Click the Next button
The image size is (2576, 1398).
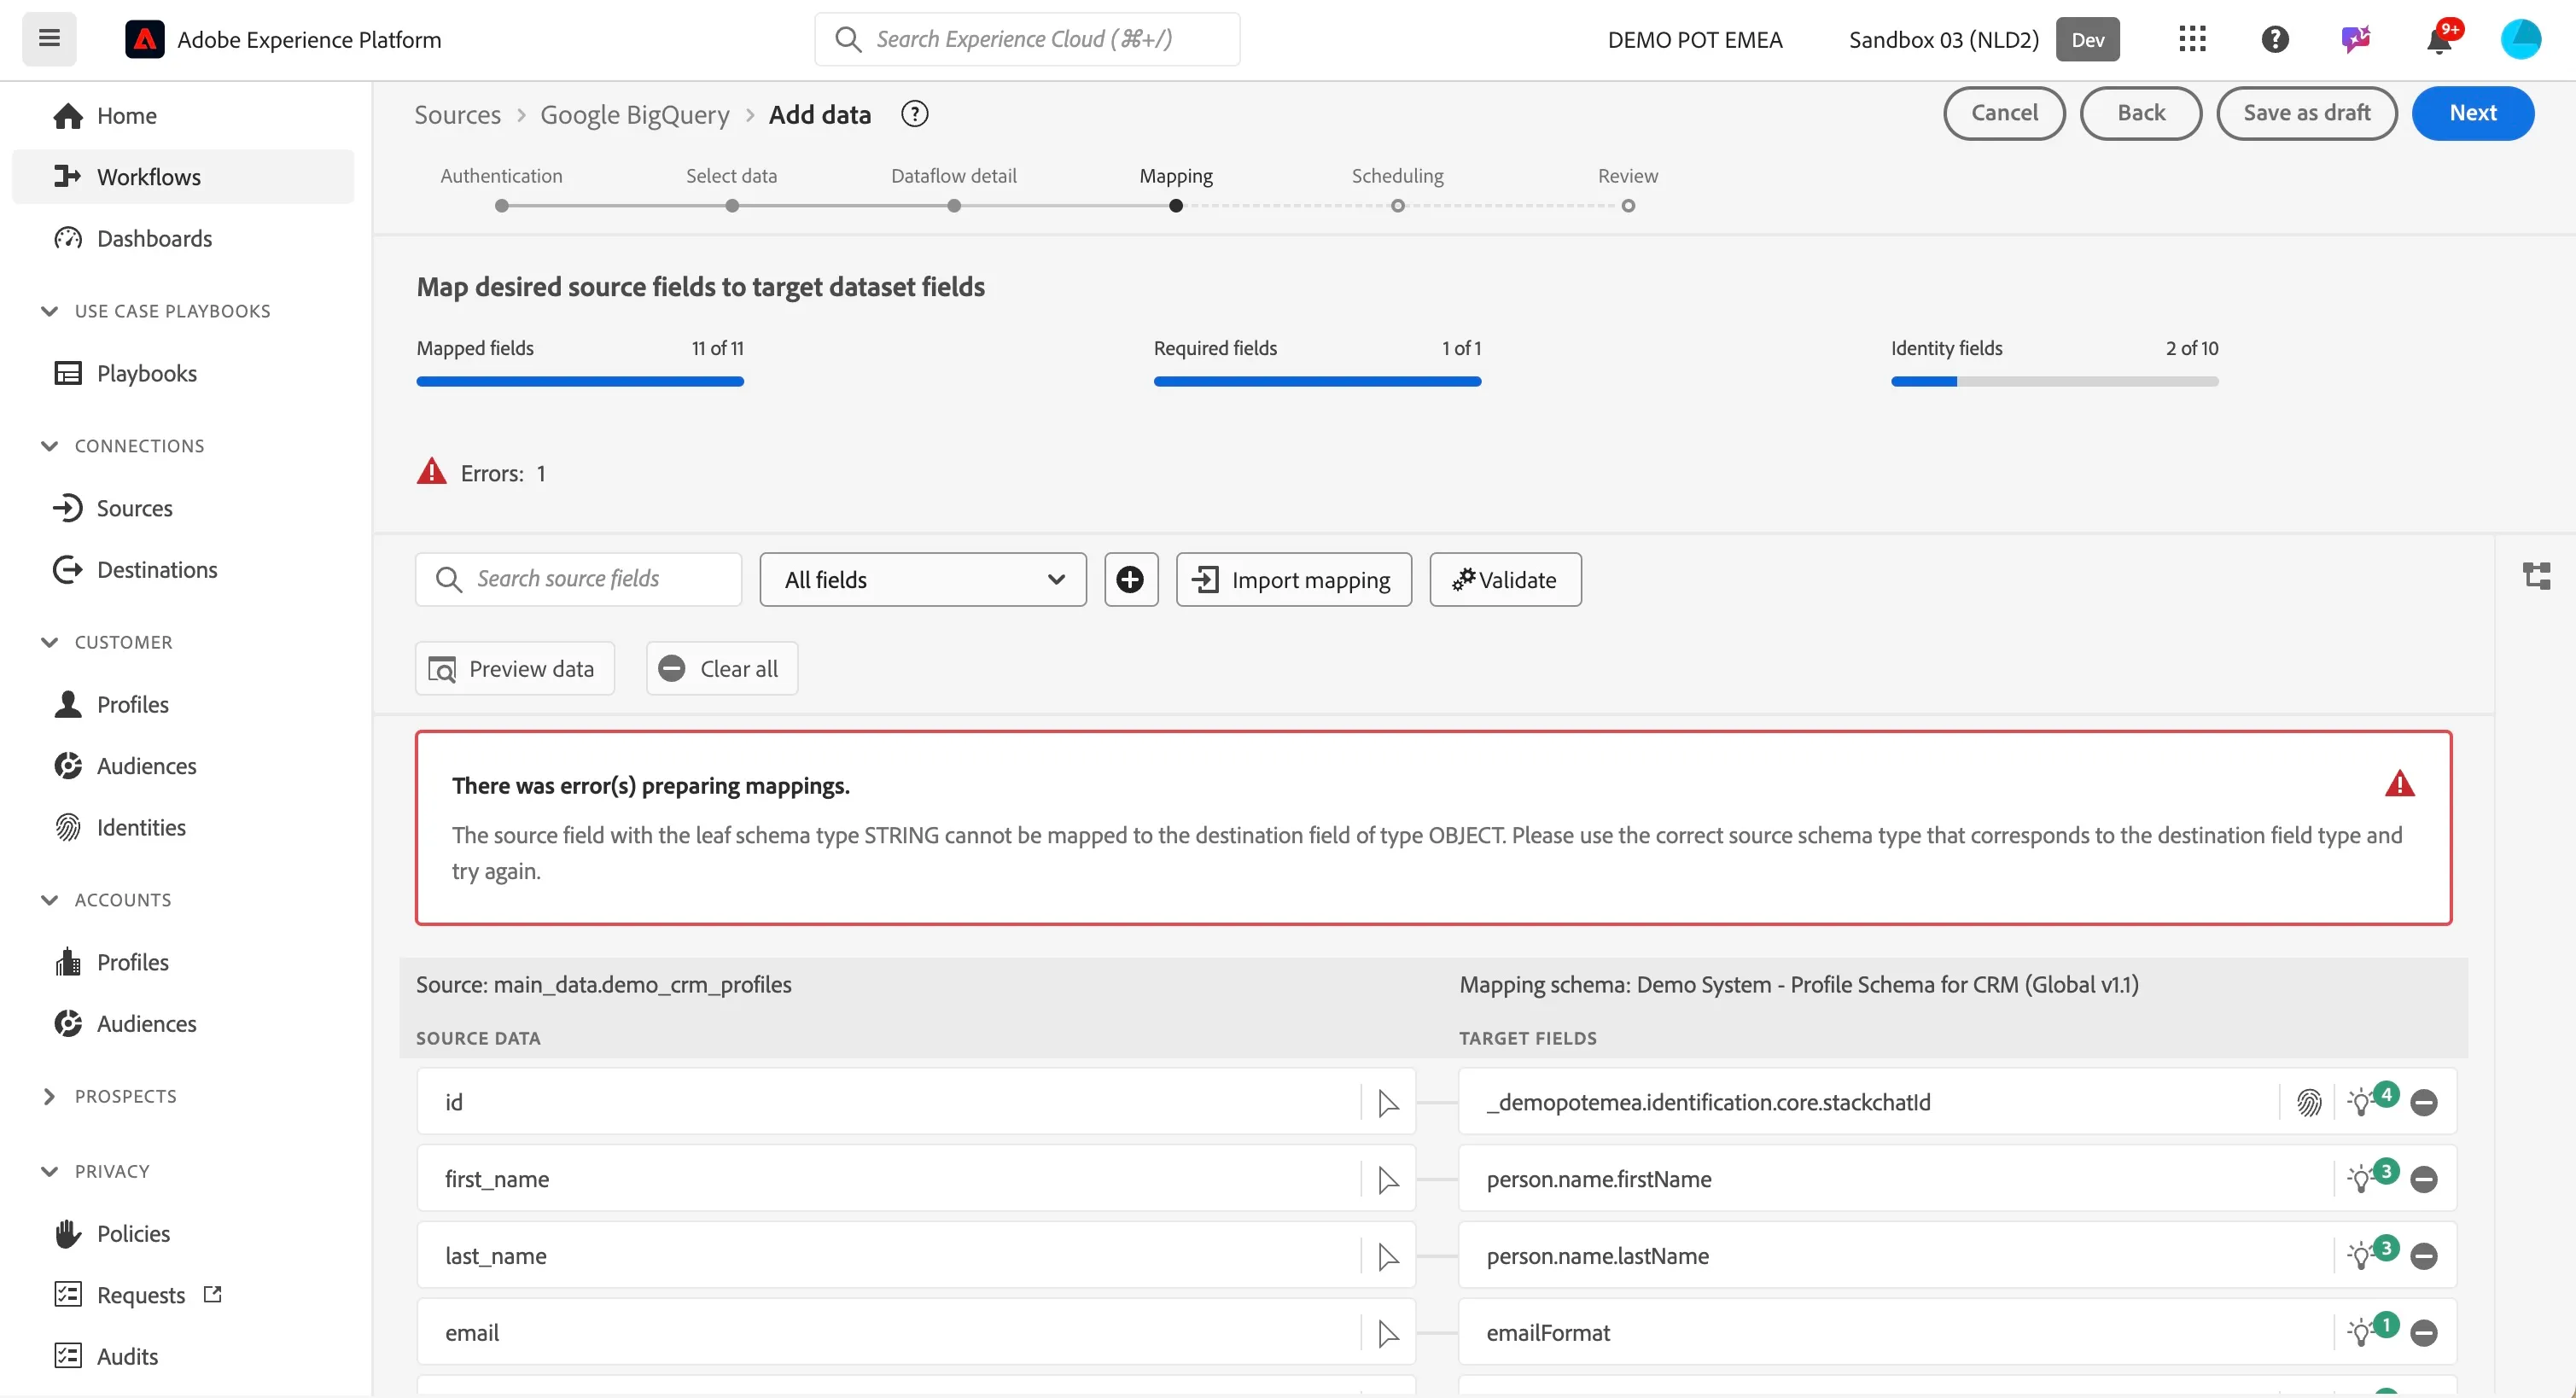tap(2472, 113)
